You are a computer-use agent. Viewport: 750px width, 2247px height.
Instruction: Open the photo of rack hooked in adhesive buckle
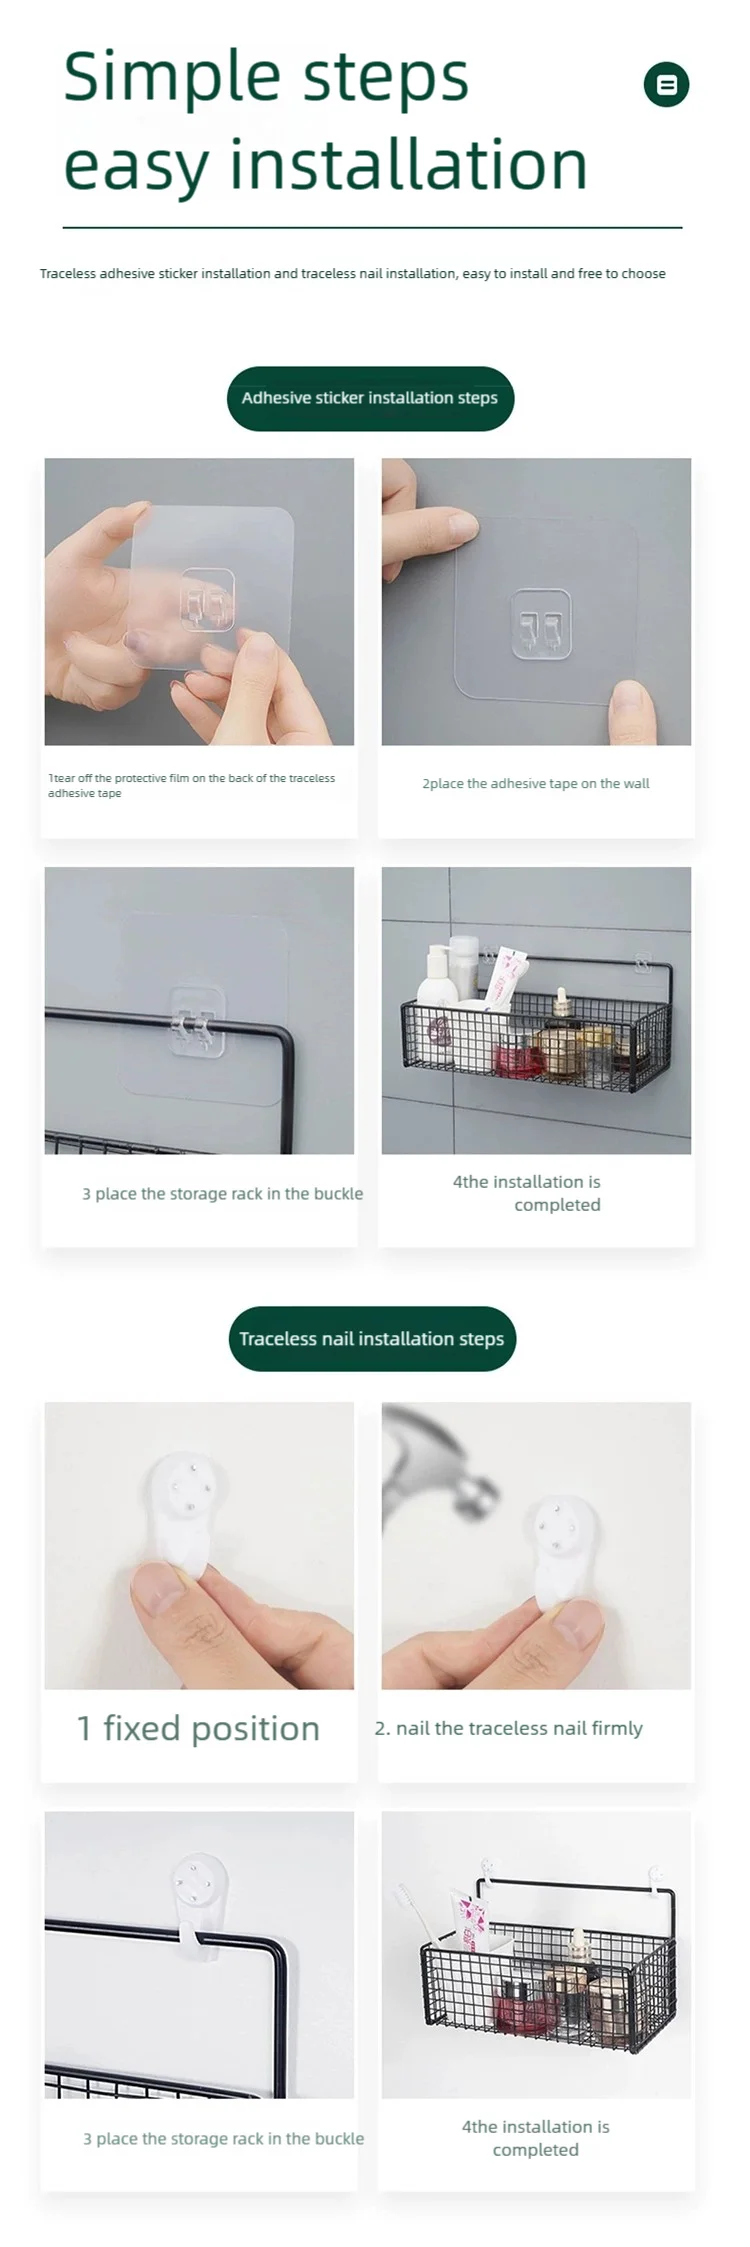pos(199,1010)
